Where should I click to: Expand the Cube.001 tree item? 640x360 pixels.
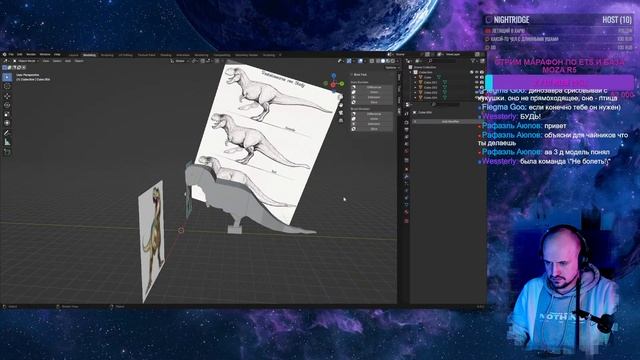(416, 82)
